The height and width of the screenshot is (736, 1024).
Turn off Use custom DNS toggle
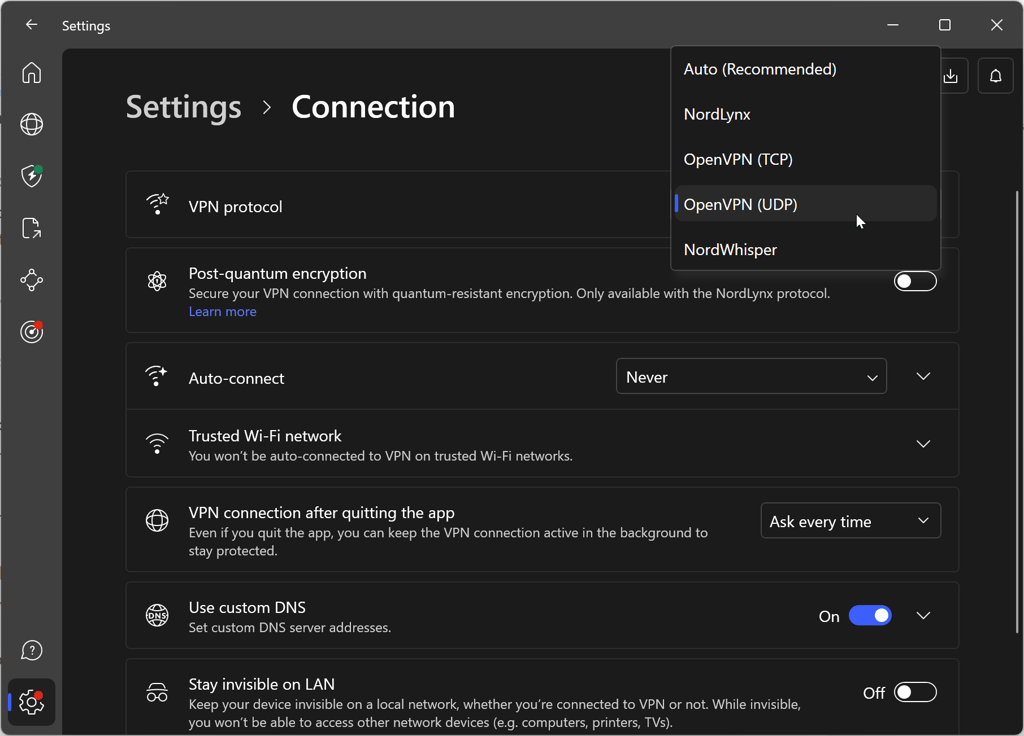[870, 616]
